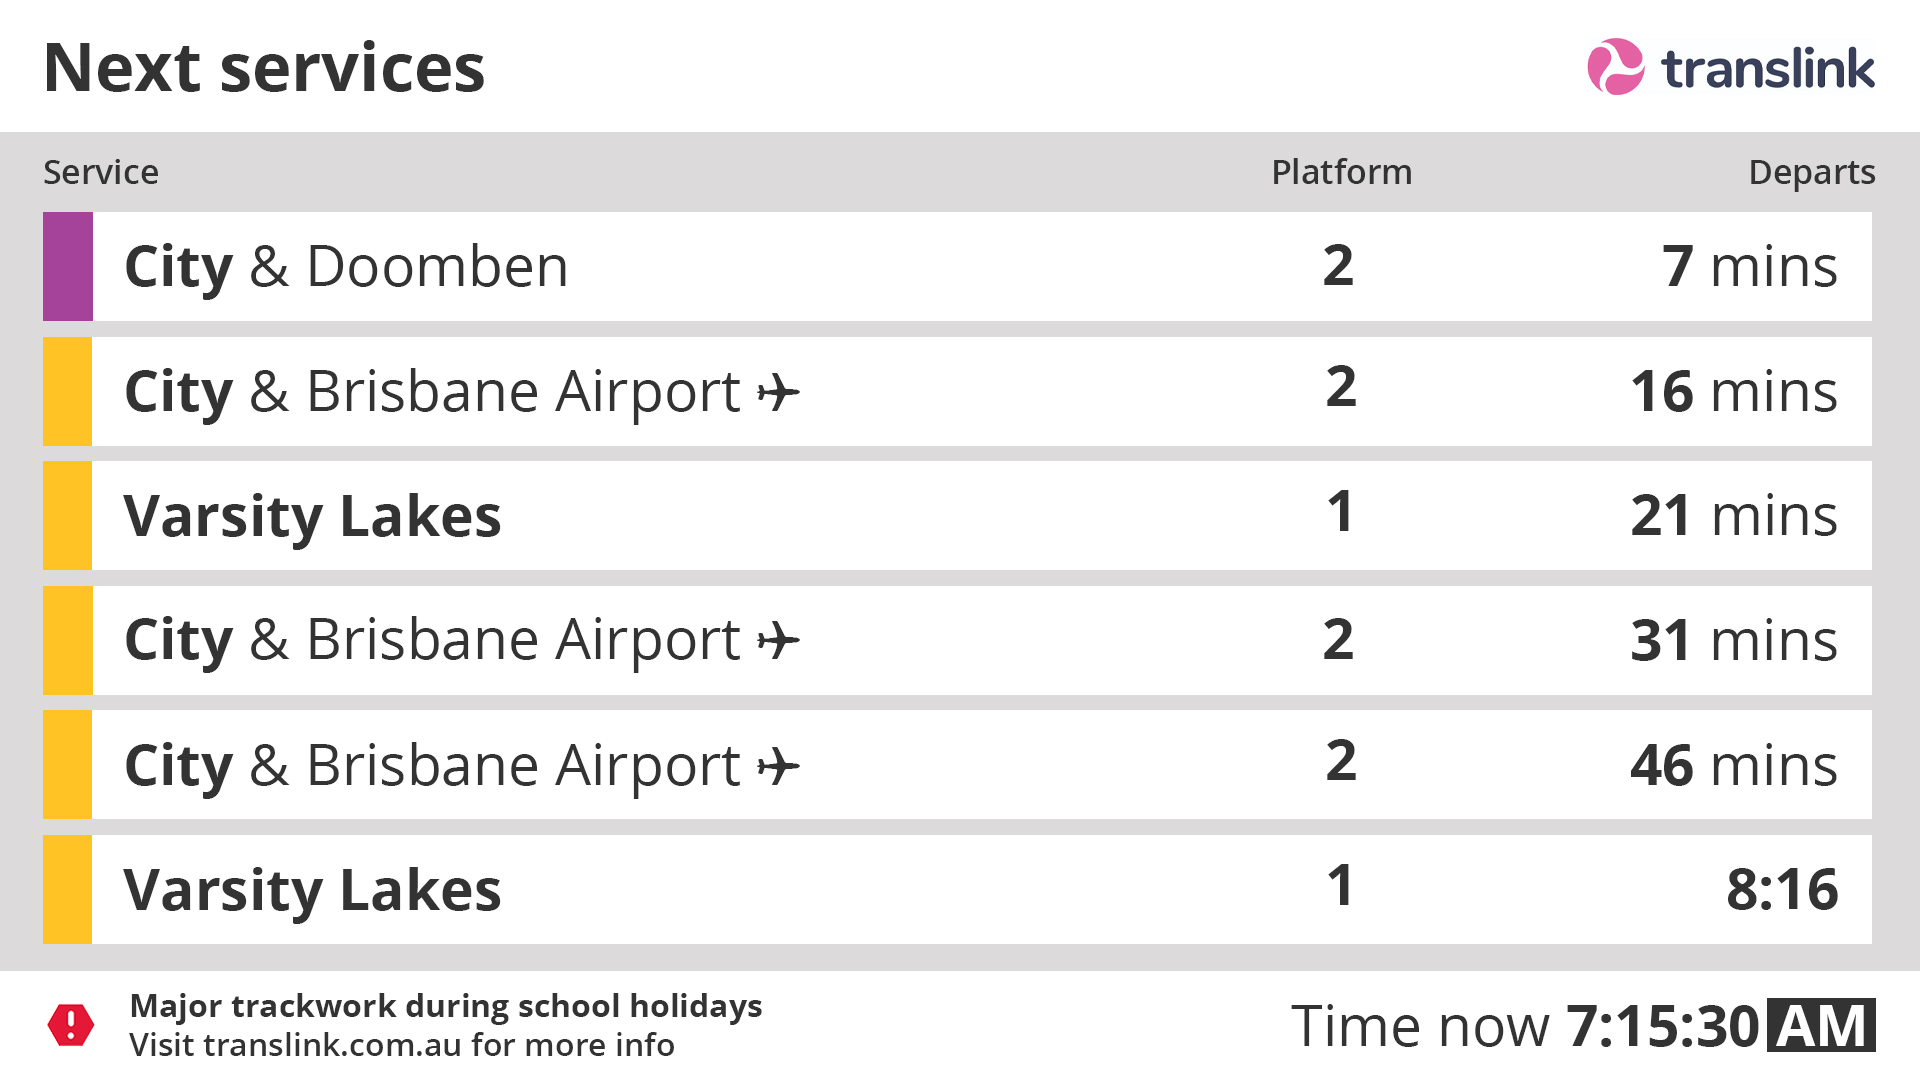The width and height of the screenshot is (1920, 1080).
Task: Click Major trackwork during school holidays headline
Action: point(446,1006)
